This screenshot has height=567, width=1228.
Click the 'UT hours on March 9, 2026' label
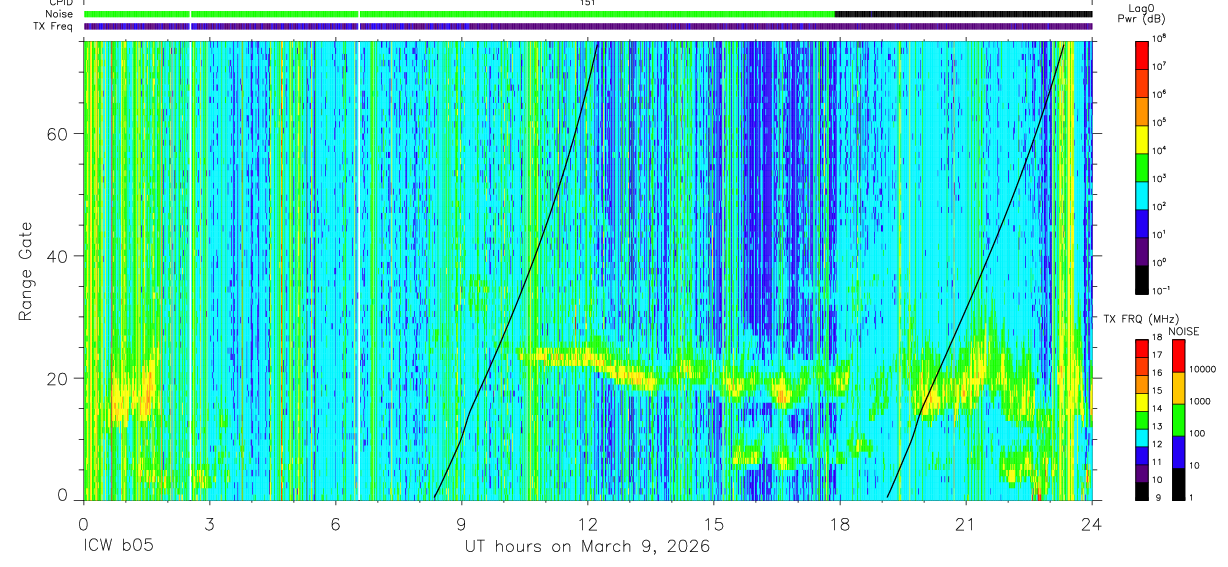(587, 547)
